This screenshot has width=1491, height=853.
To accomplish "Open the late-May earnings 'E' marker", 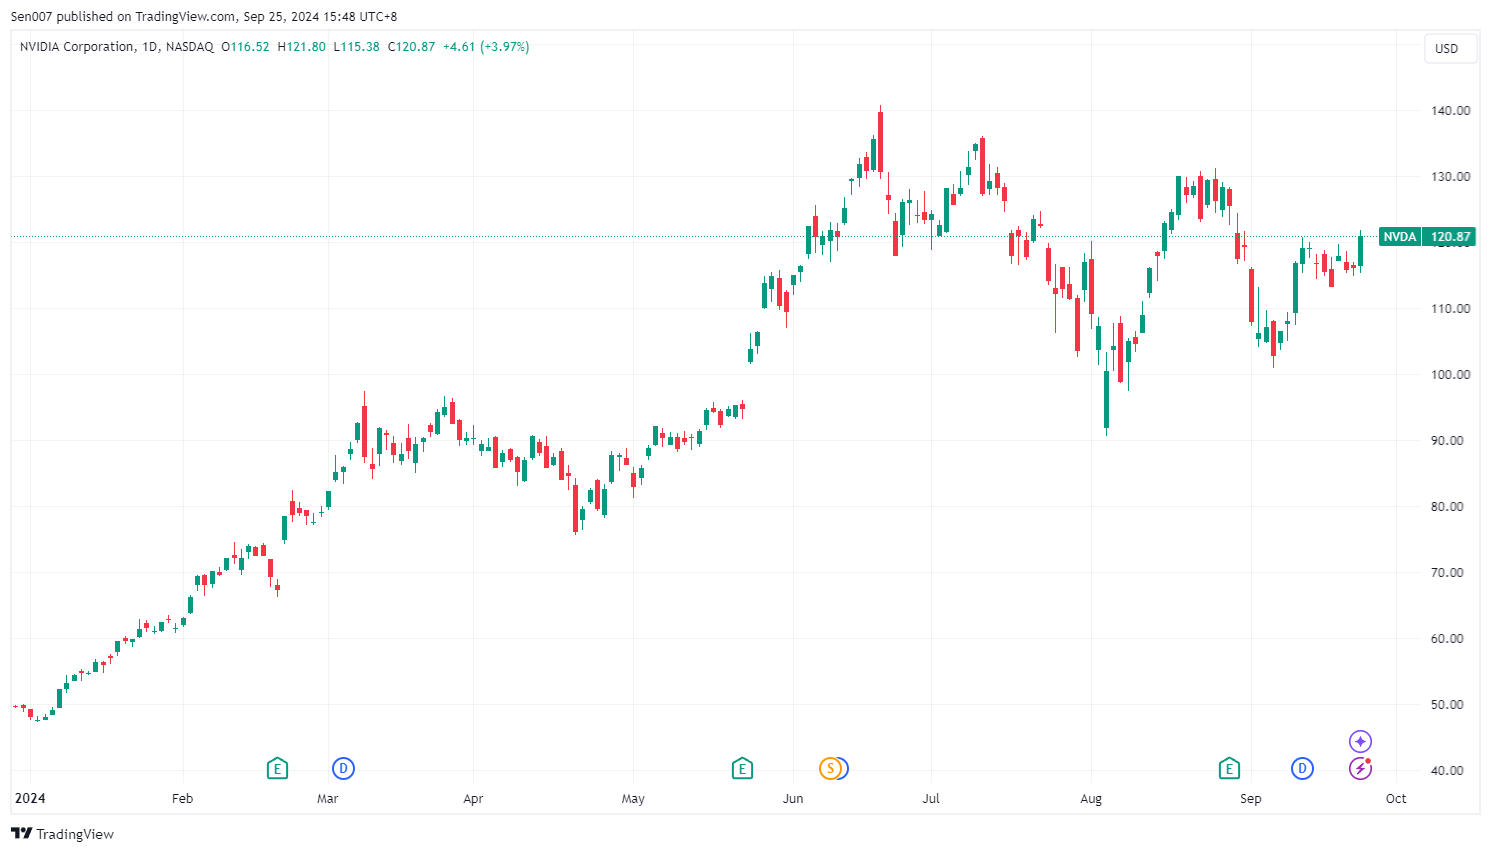I will (x=742, y=768).
